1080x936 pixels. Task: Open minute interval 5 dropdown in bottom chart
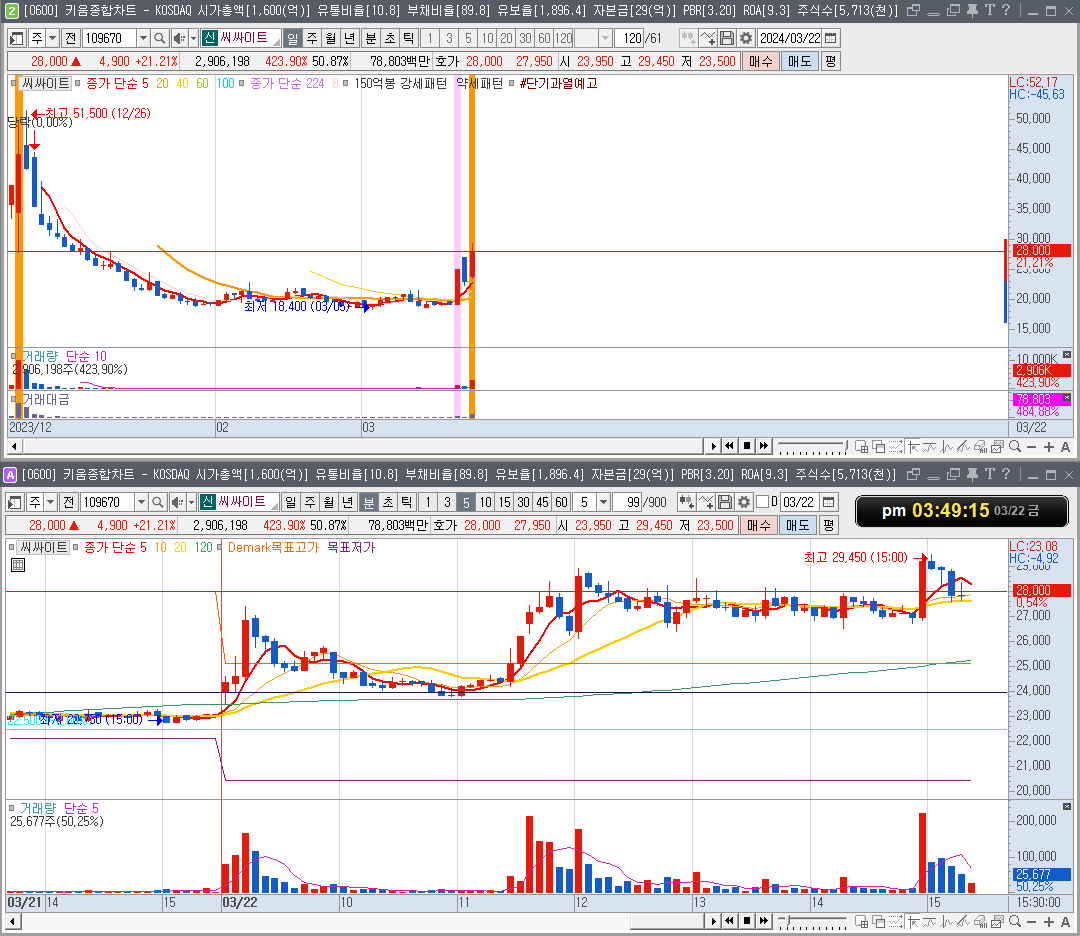[x=603, y=502]
